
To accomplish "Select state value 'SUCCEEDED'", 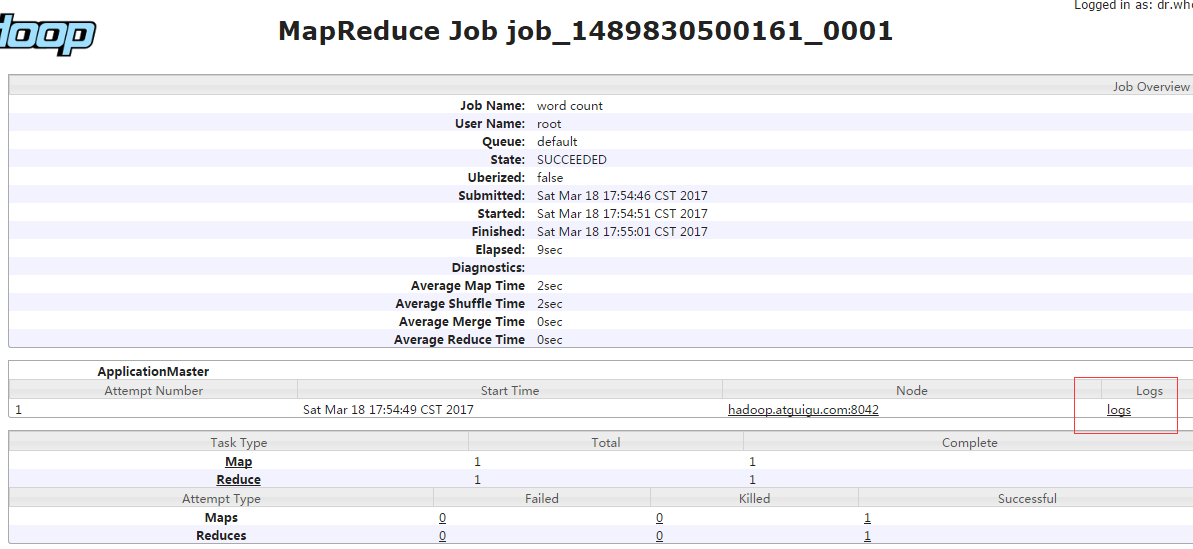I will point(571,160).
